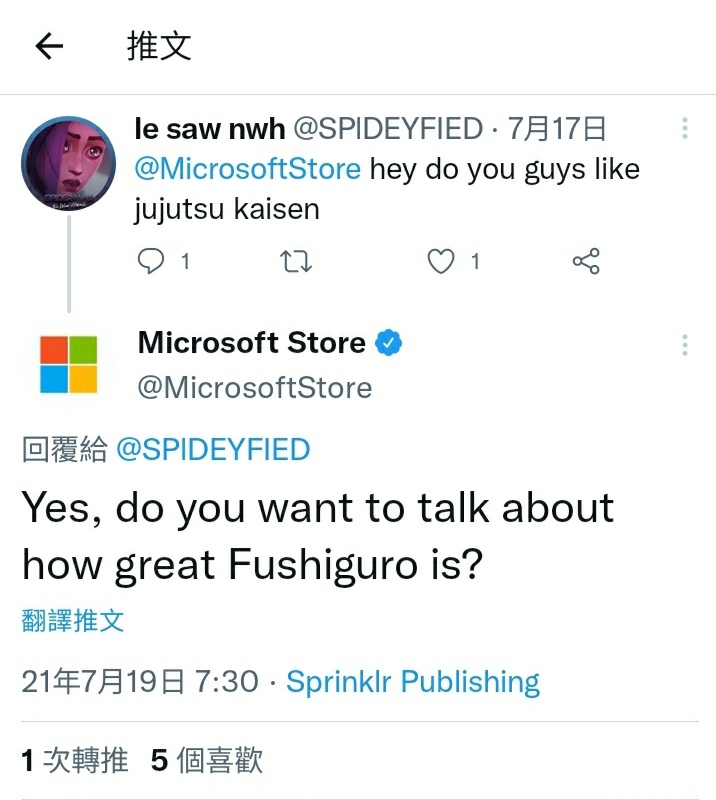Go back using the arrow icon
Image resolution: width=716 pixels, height=800 pixels.
(x=49, y=46)
